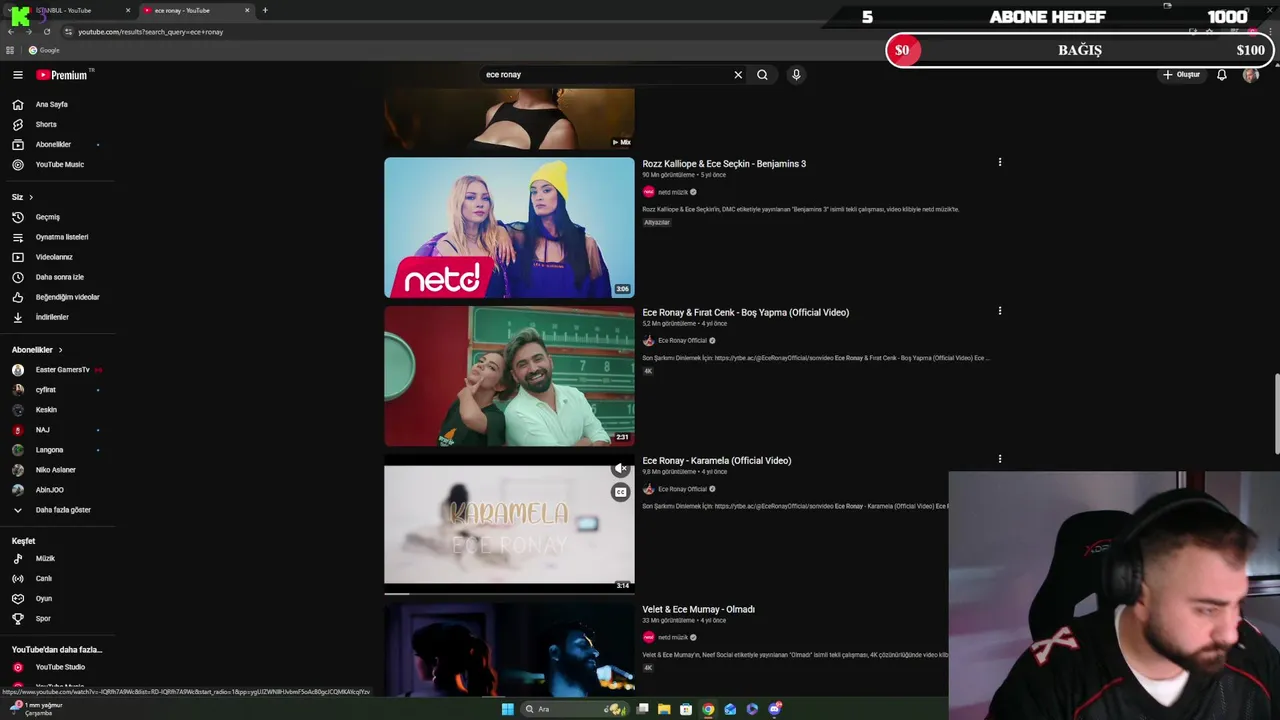Go back with the browser back arrow
Viewport: 1280px width, 720px height.
10,32
